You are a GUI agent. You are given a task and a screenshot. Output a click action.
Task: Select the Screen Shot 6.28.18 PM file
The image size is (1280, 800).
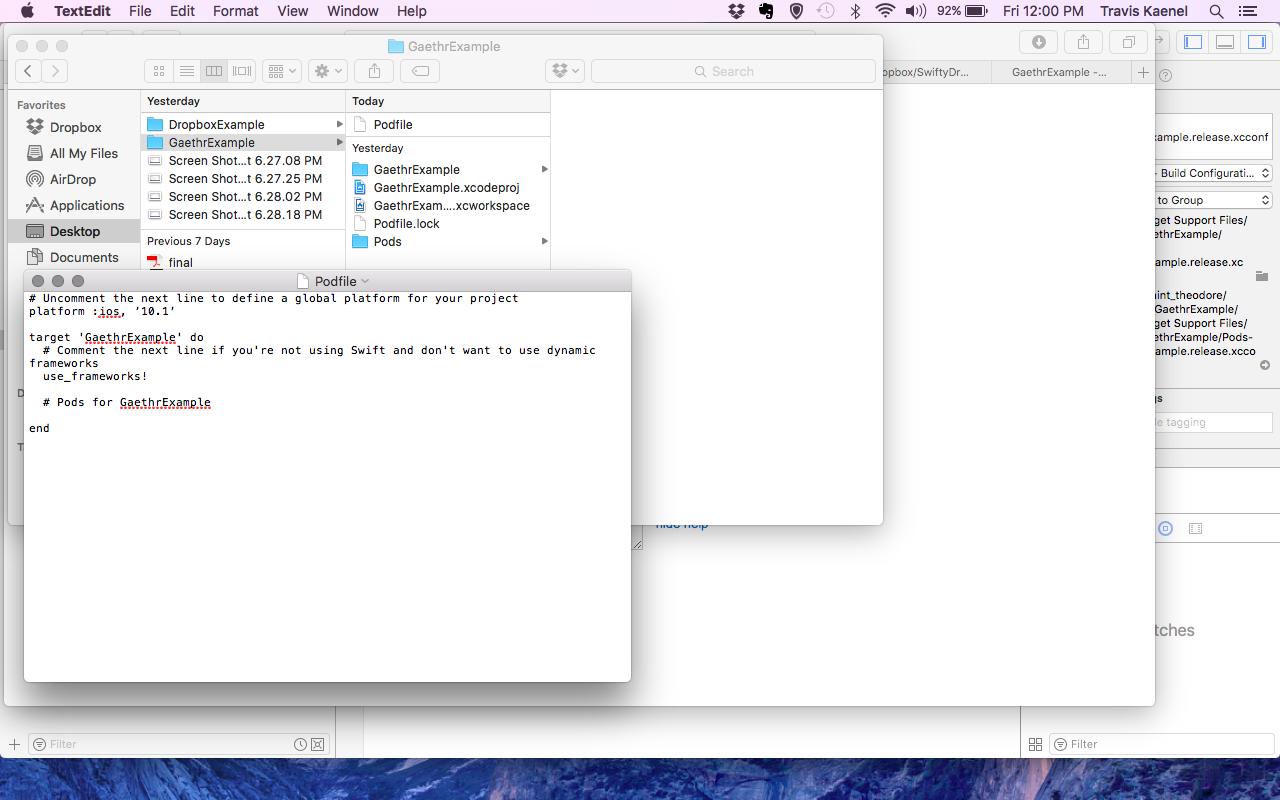click(245, 214)
